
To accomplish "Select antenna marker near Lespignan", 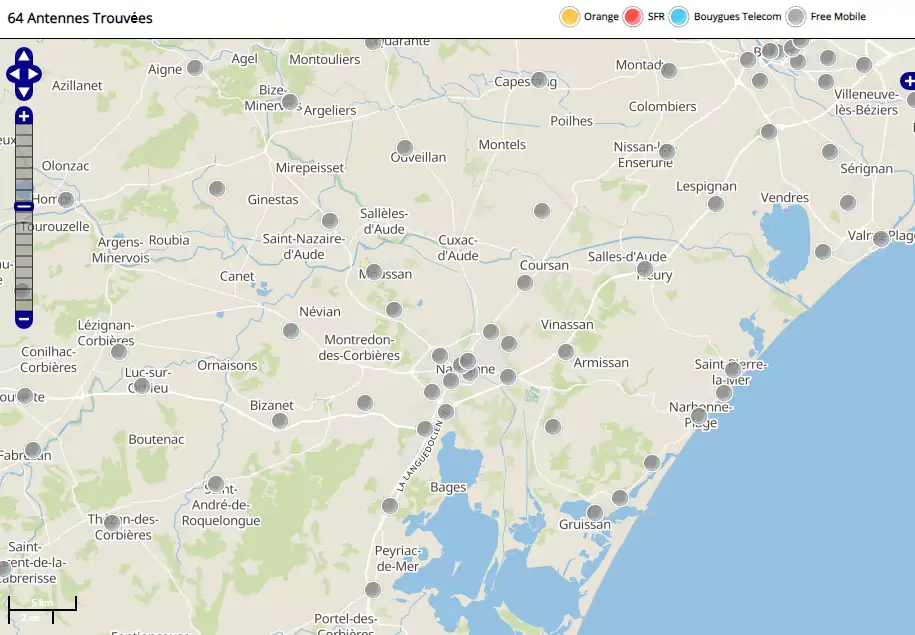I will click(x=716, y=204).
